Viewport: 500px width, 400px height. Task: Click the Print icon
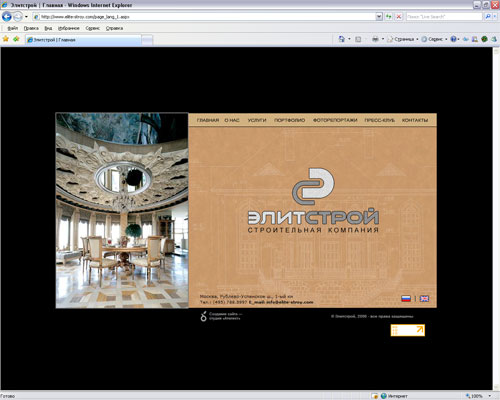tap(375, 39)
